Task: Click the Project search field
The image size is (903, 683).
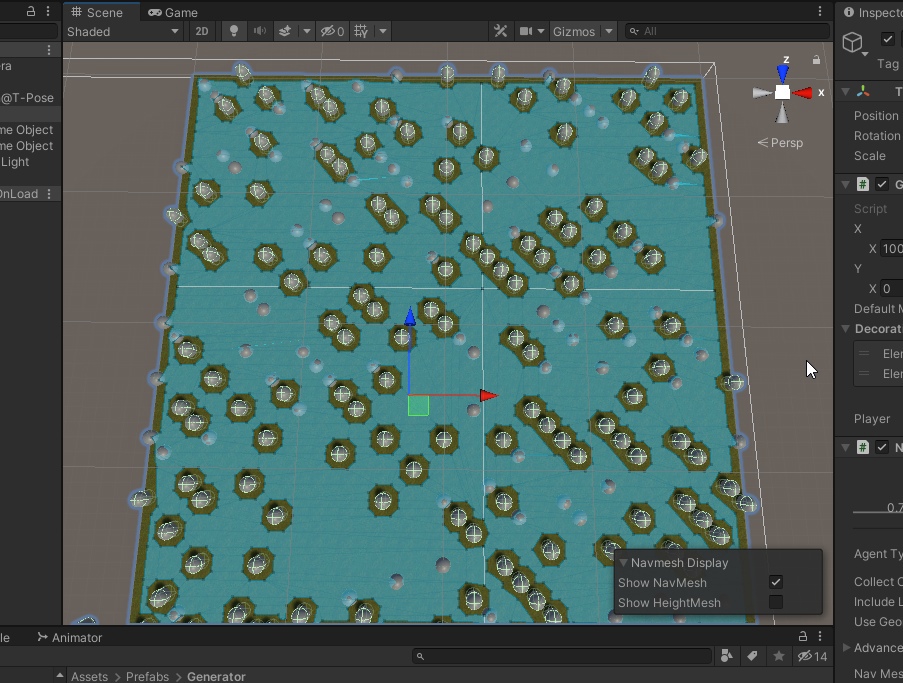Action: [x=562, y=656]
